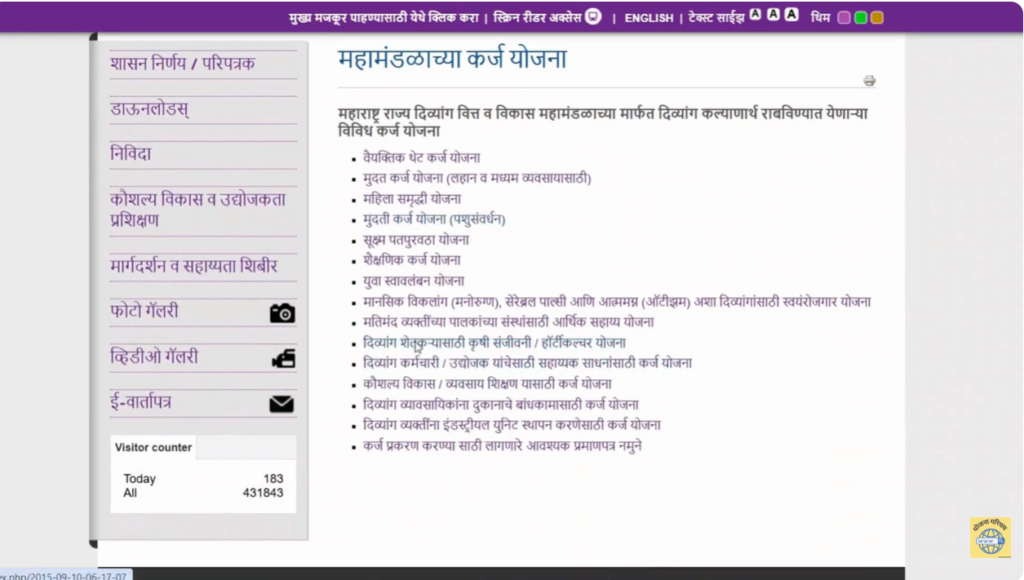Switch the site language to ENGLISH

click(x=649, y=18)
